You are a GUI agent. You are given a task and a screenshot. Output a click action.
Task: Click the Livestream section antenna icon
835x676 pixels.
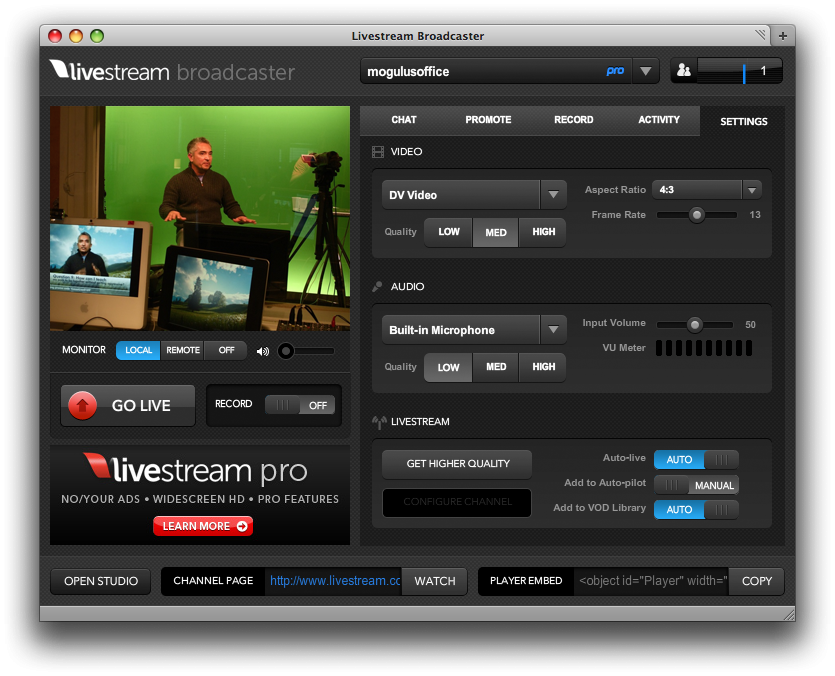pyautogui.click(x=378, y=422)
